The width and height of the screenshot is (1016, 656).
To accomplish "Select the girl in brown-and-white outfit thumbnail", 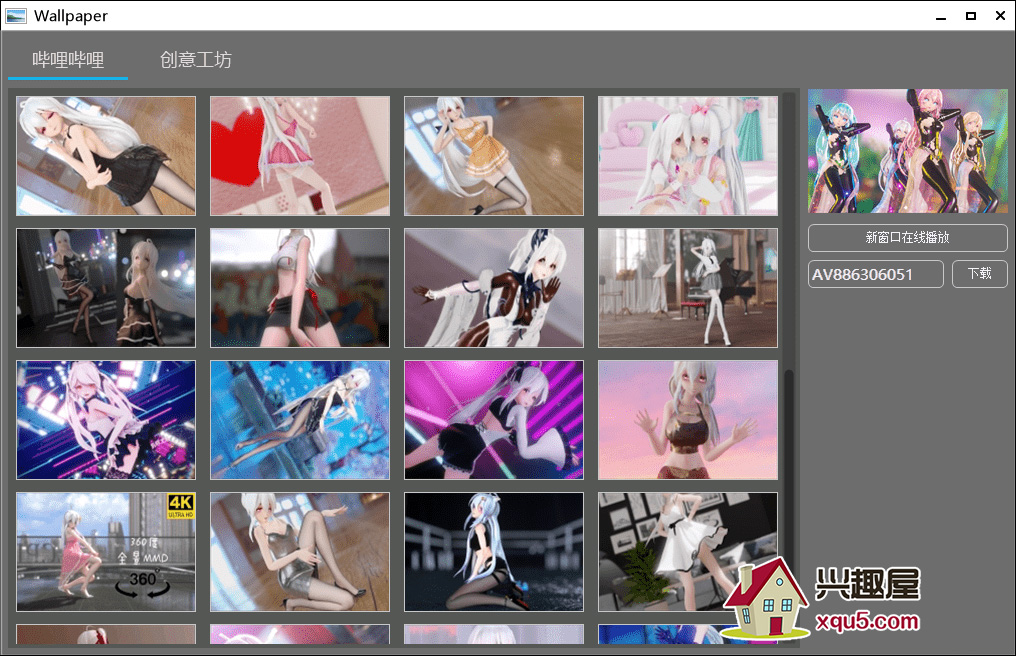I will point(494,288).
